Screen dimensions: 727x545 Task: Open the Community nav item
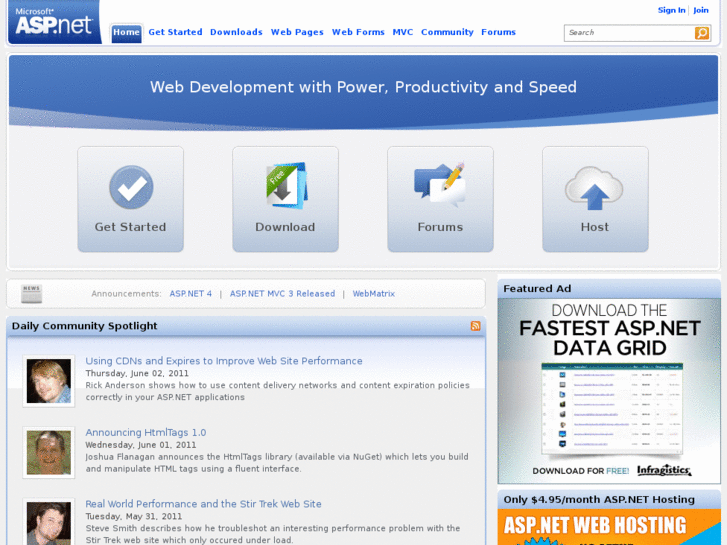point(447,32)
